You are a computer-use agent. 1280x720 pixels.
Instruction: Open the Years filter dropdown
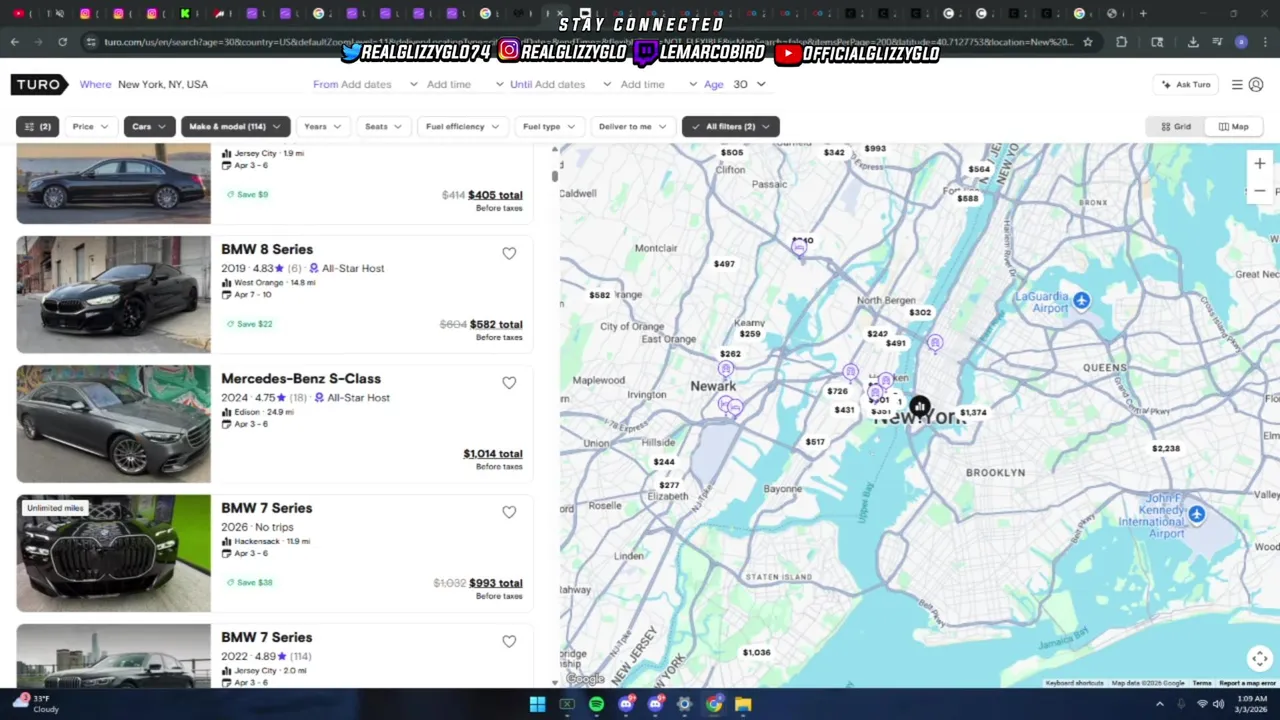tap(322, 126)
